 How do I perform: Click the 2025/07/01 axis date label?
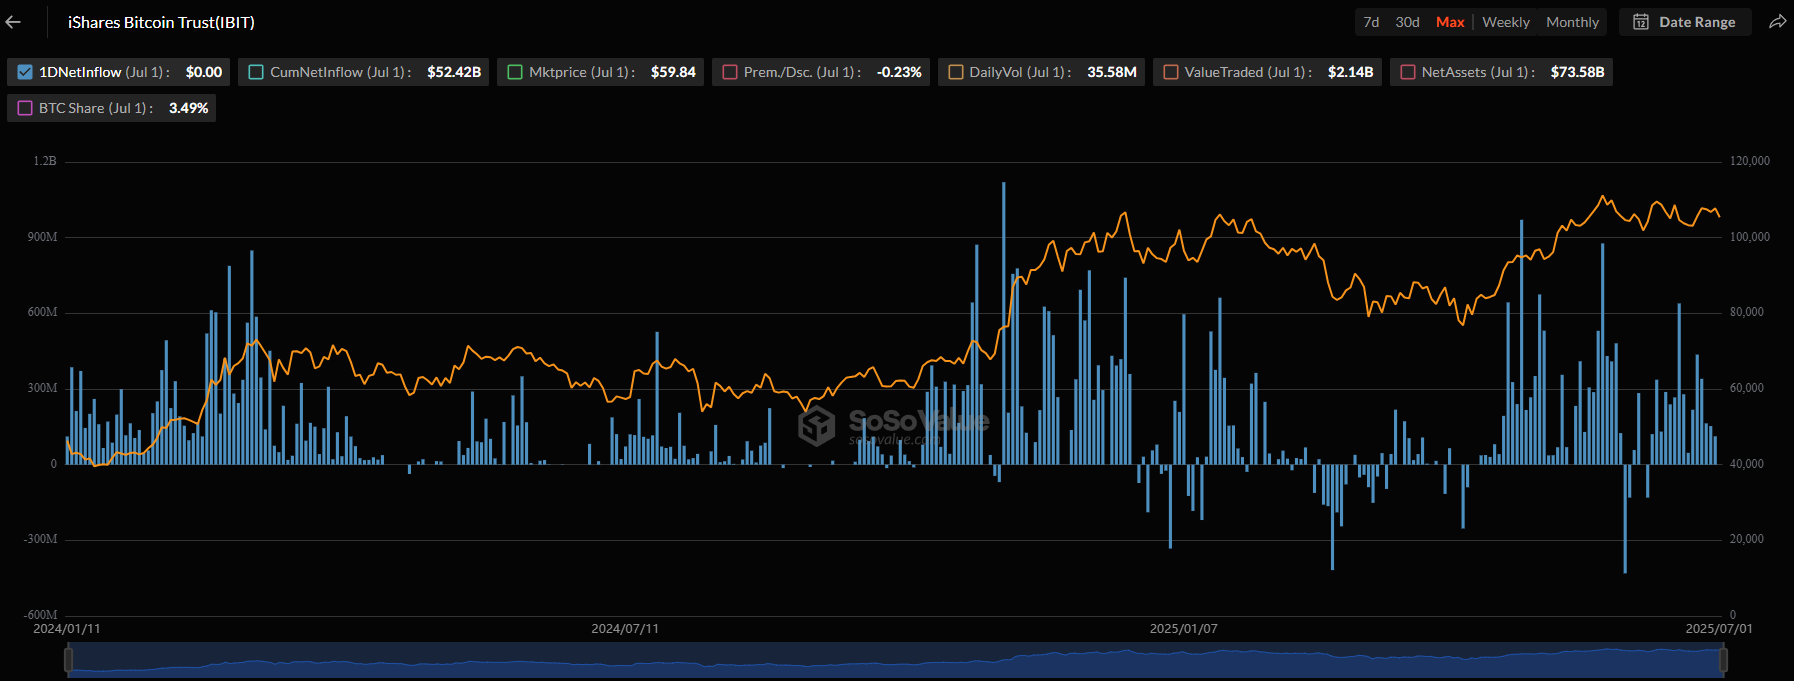click(1718, 629)
